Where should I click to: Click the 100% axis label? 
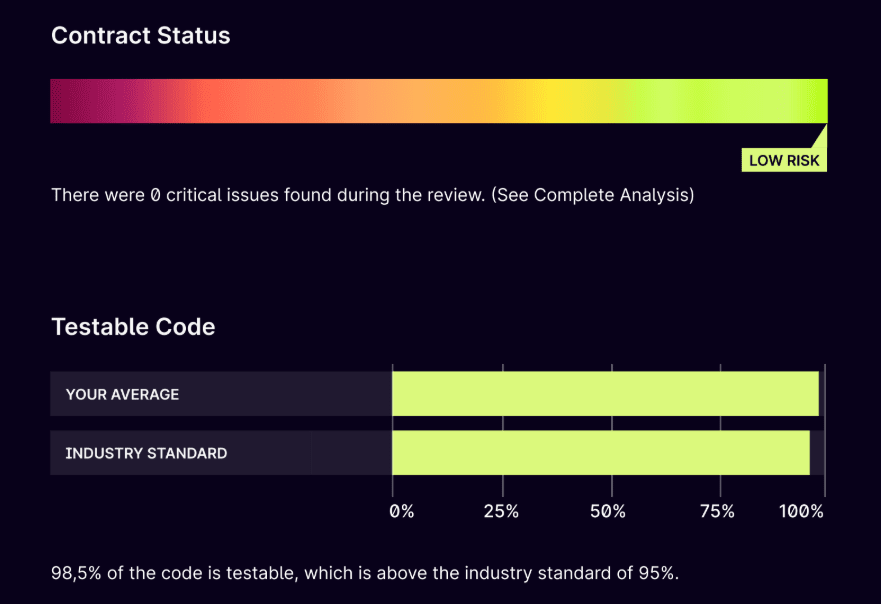click(801, 512)
